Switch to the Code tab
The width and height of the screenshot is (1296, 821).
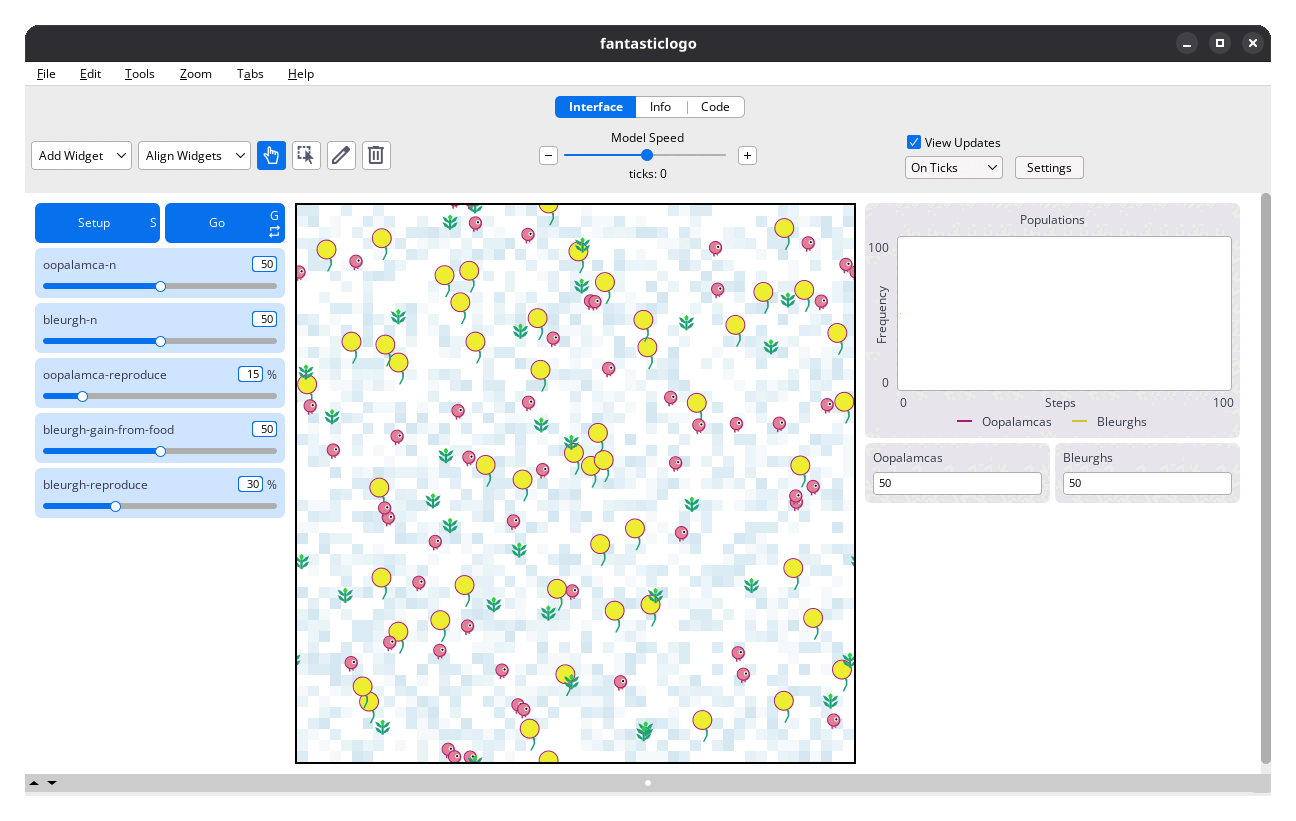click(715, 107)
